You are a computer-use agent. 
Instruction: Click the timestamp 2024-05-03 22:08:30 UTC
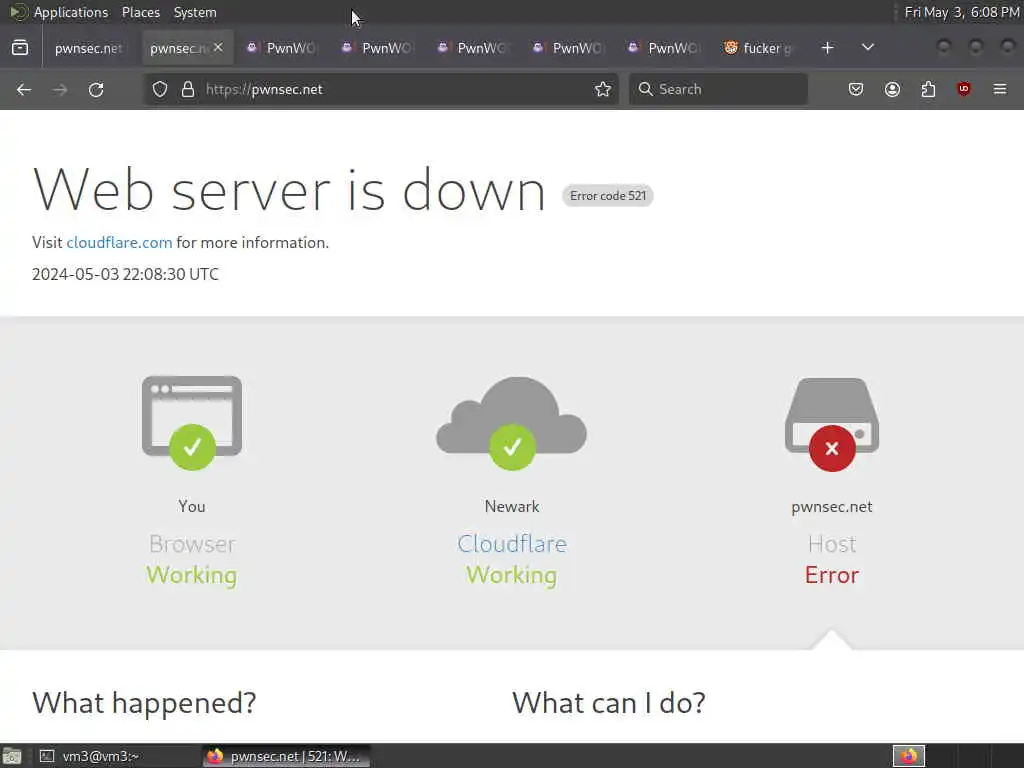click(125, 274)
